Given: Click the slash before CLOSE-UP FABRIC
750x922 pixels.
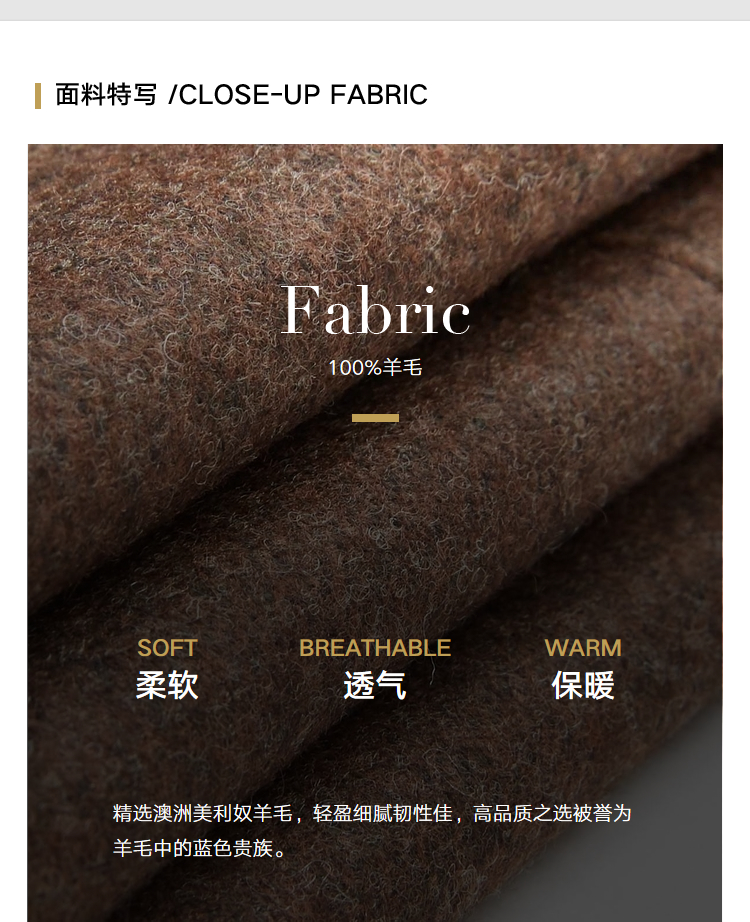Looking at the screenshot, I should point(172,95).
